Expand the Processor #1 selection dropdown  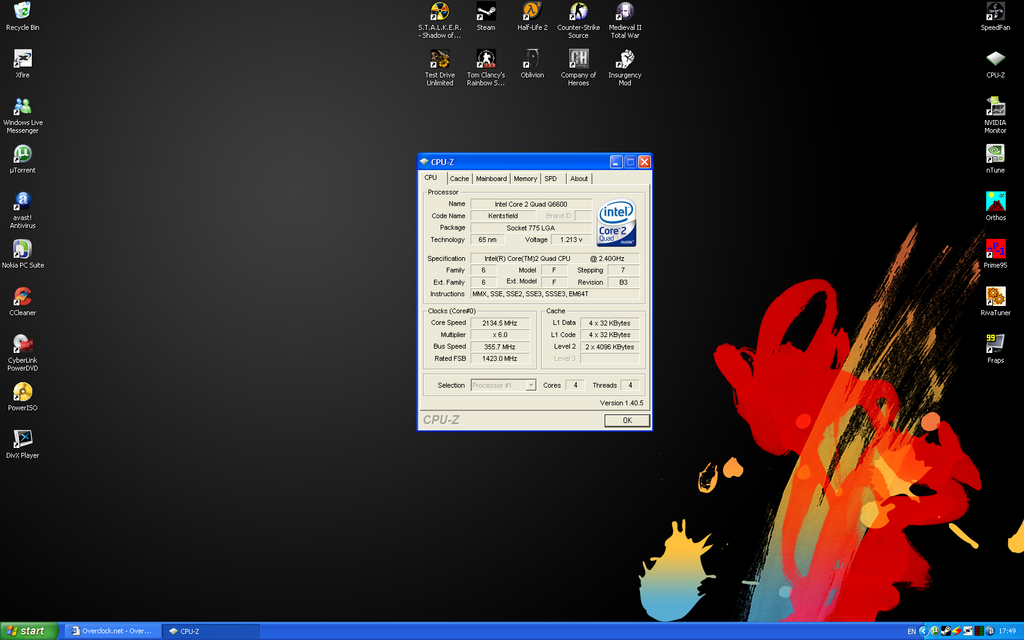[530, 385]
